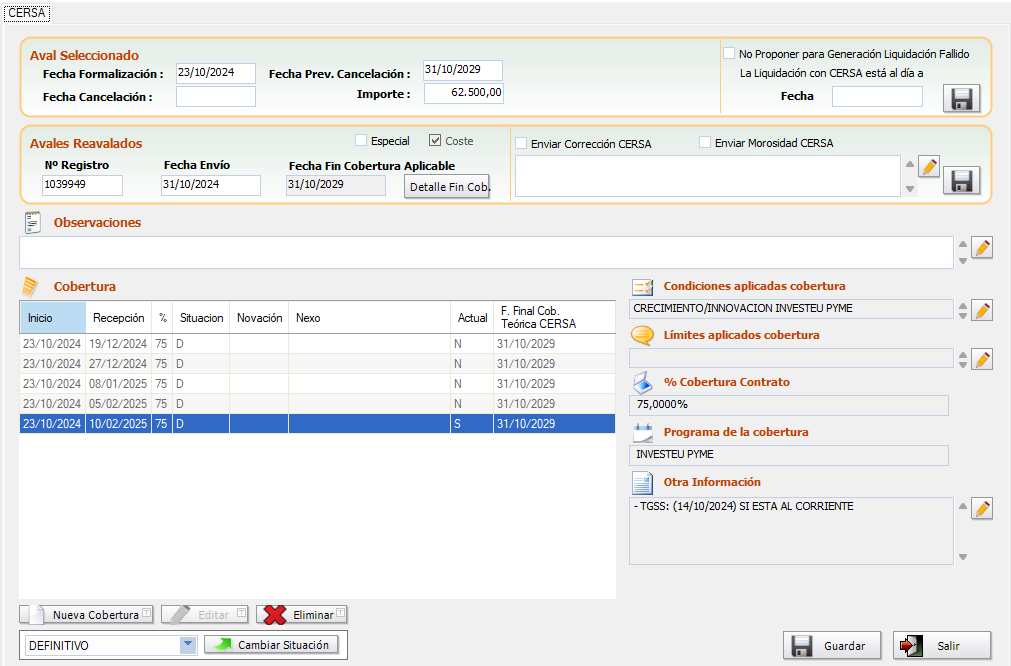The image size is (1011, 666).
Task: Click the save disk icon in Avales Reavalados
Action: (x=961, y=181)
